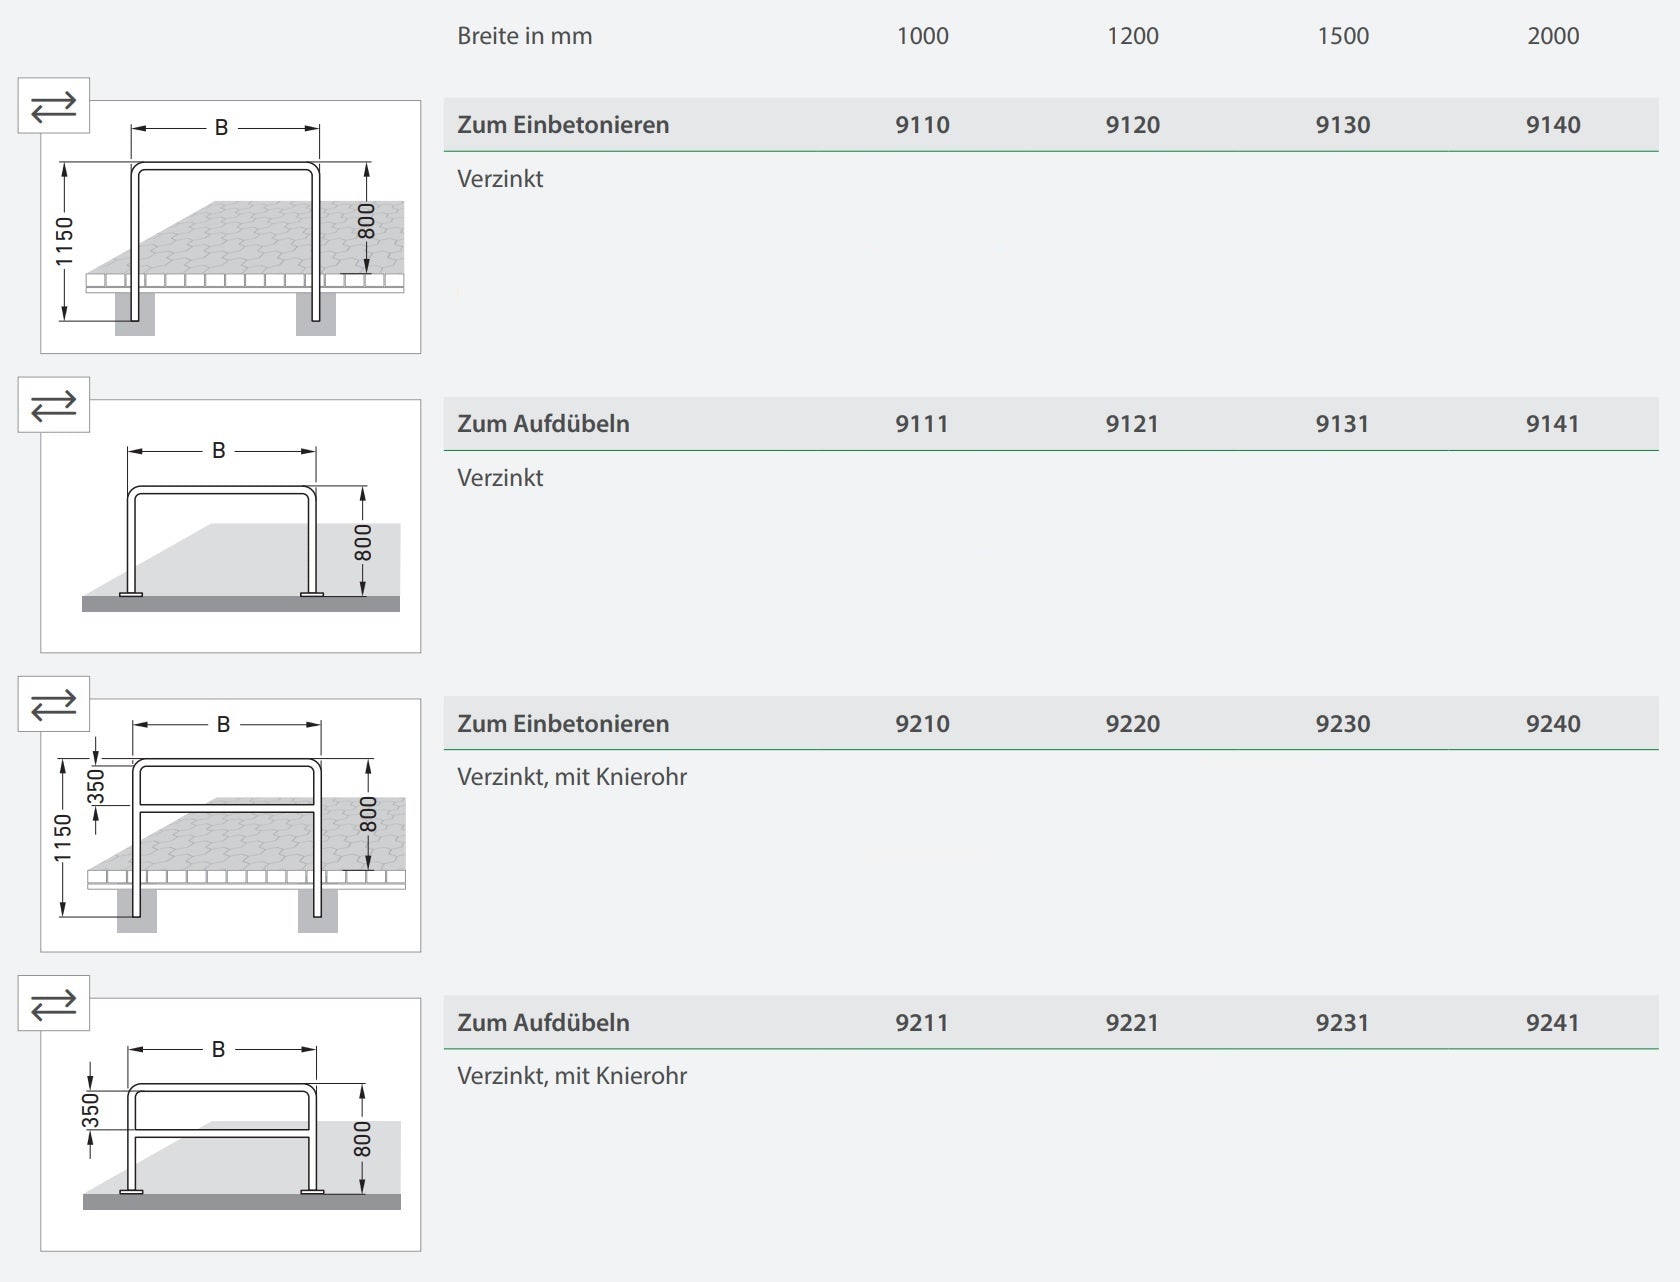
Task: Click swap icon beside first Aufdübeln drawing
Action: pos(54,405)
